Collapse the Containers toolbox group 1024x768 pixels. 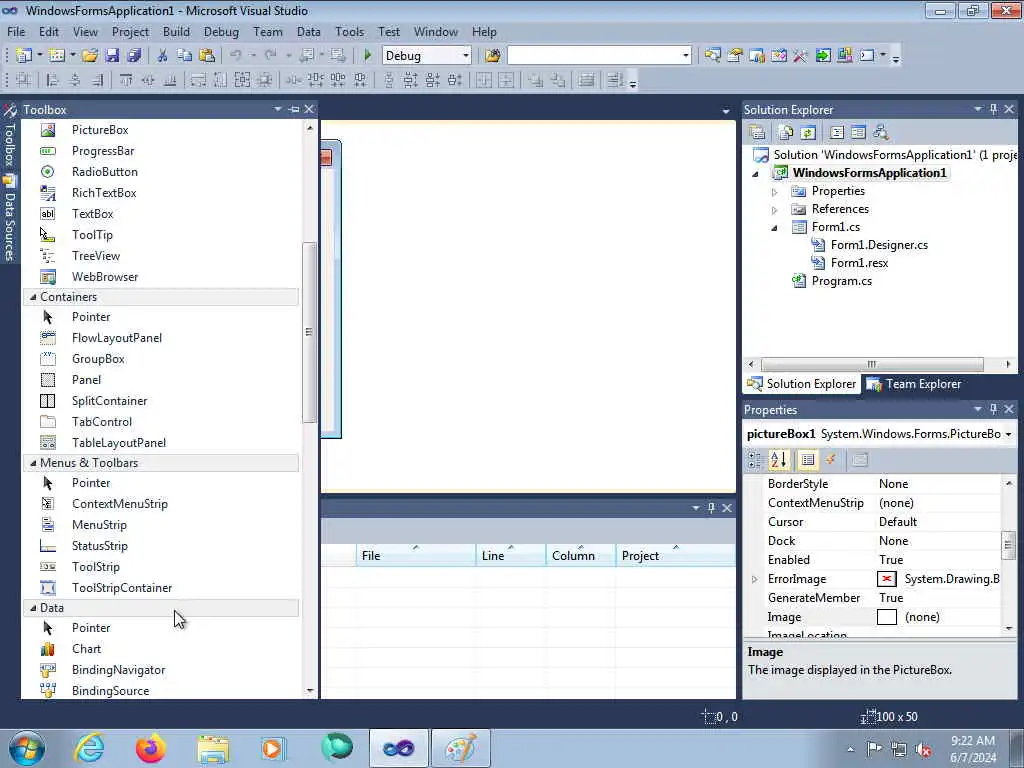pos(33,297)
